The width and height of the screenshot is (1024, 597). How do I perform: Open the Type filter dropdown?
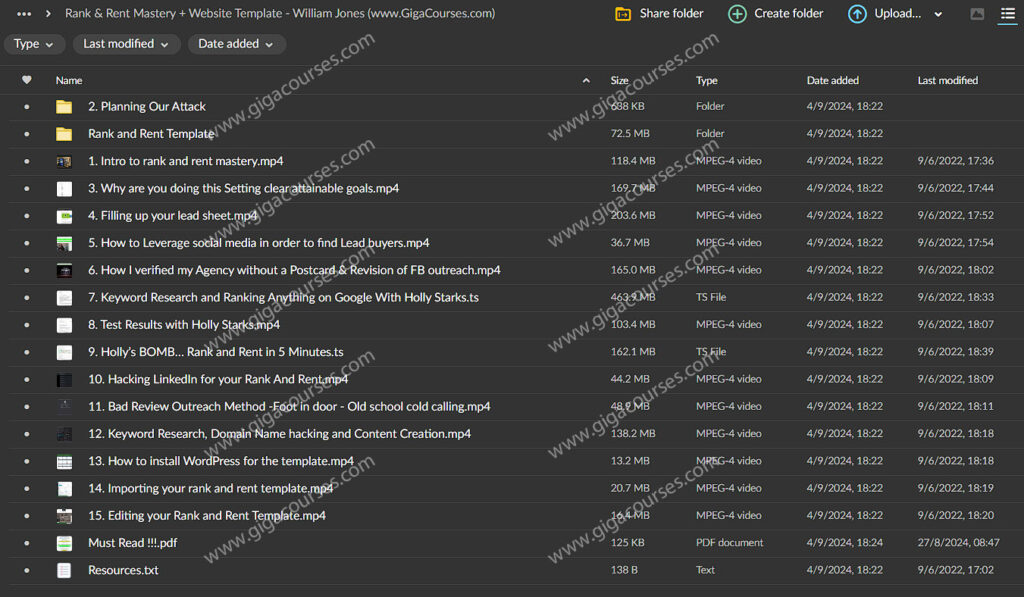(35, 44)
